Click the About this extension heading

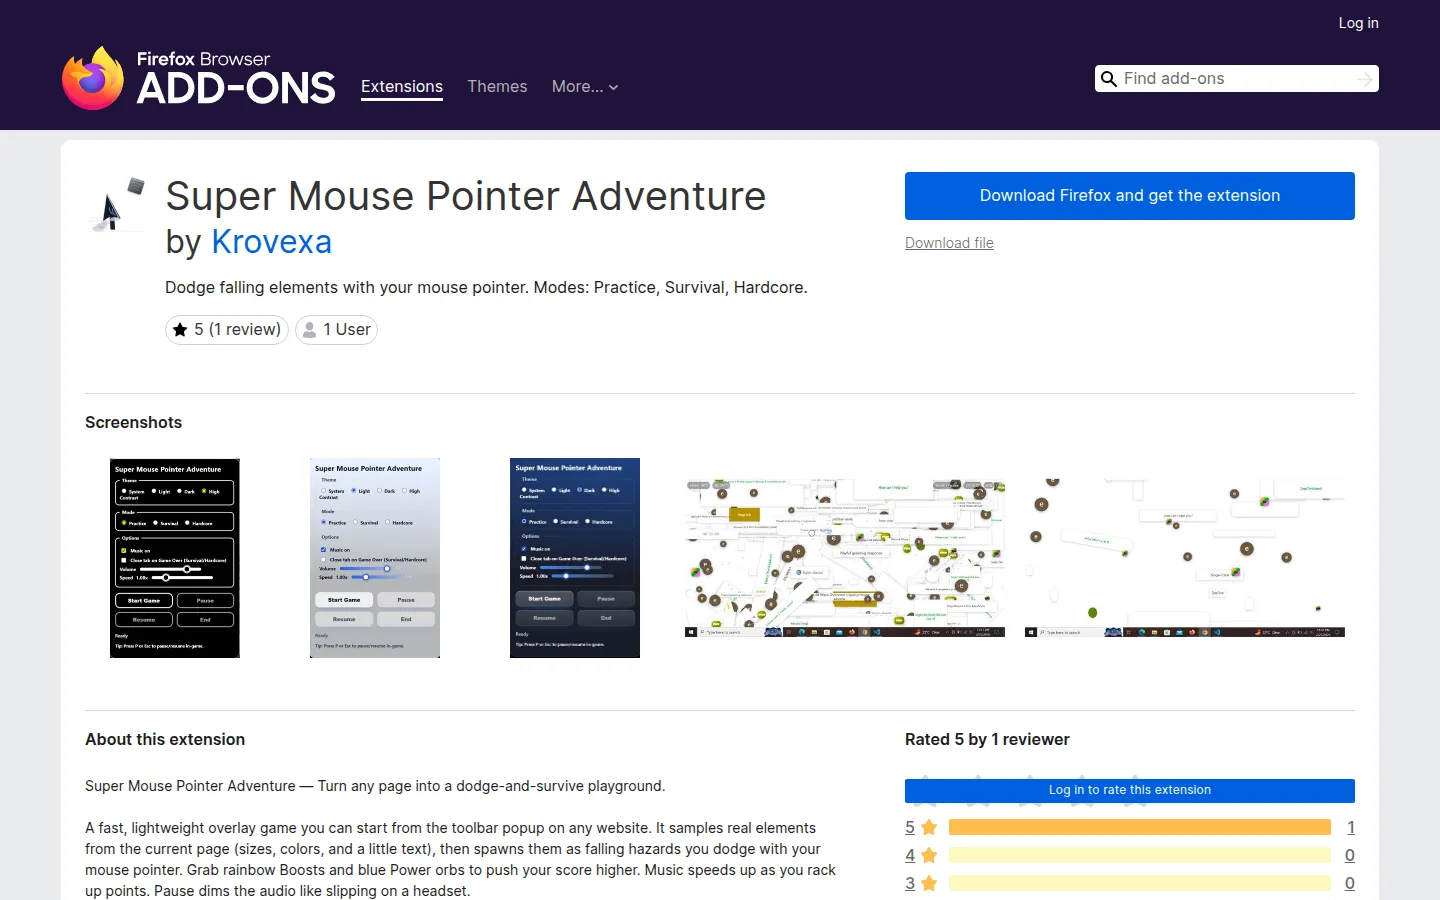[x=165, y=739]
